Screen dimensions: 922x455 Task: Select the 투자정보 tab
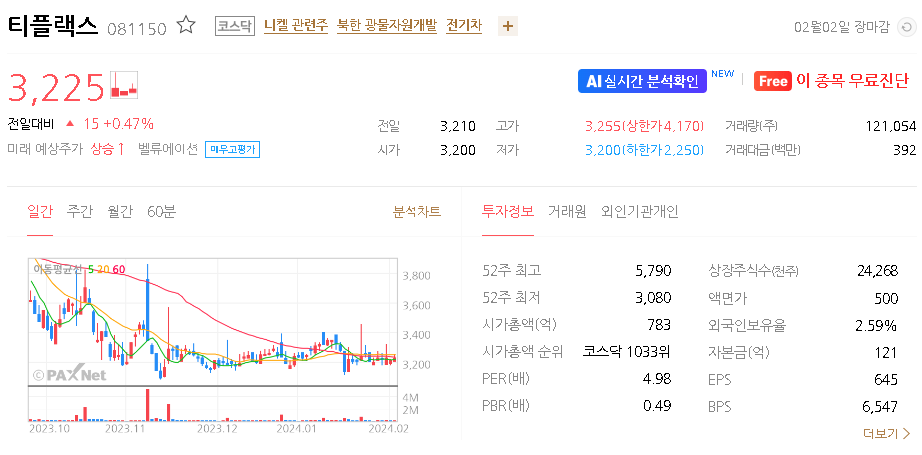click(508, 212)
